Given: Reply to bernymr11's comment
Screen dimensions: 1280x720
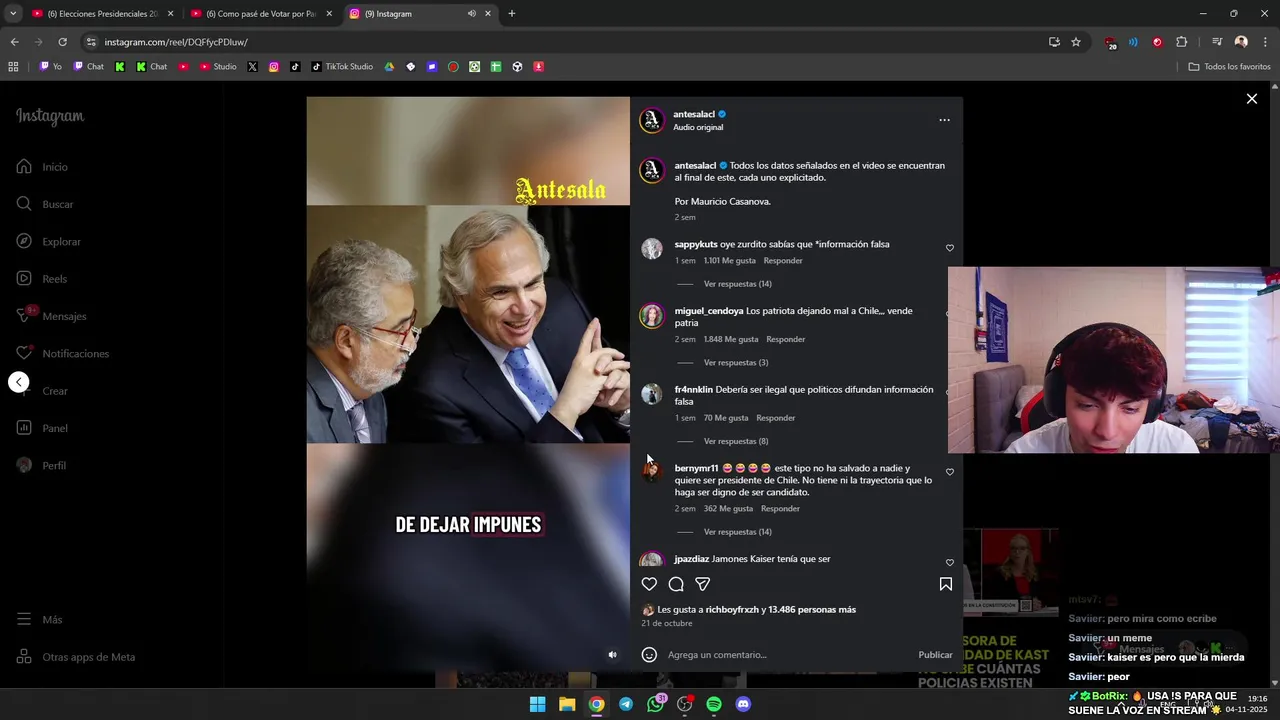Looking at the screenshot, I should (780, 509).
